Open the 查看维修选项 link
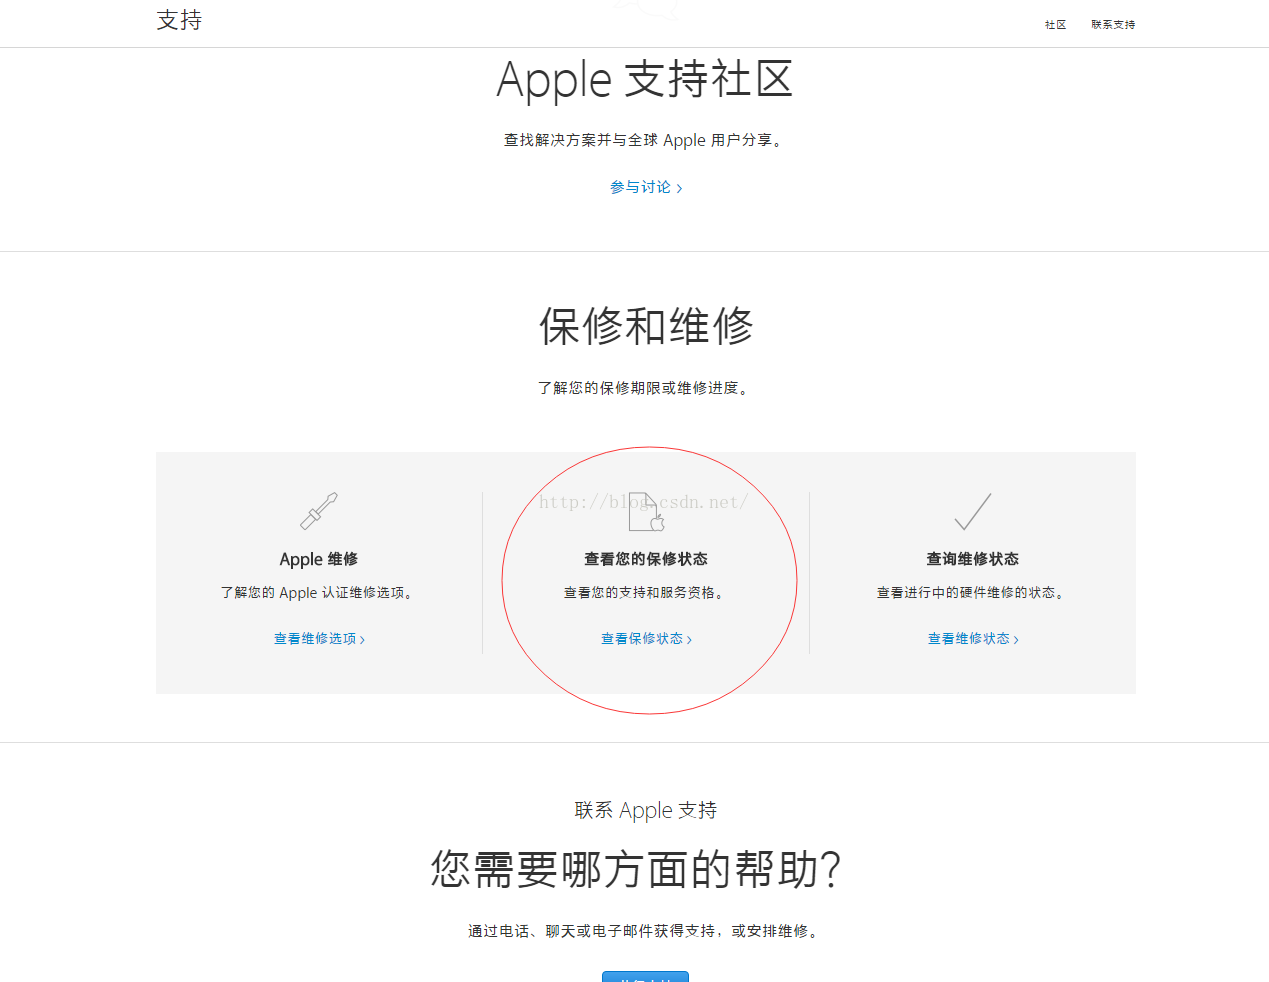The height and width of the screenshot is (982, 1269). [319, 638]
